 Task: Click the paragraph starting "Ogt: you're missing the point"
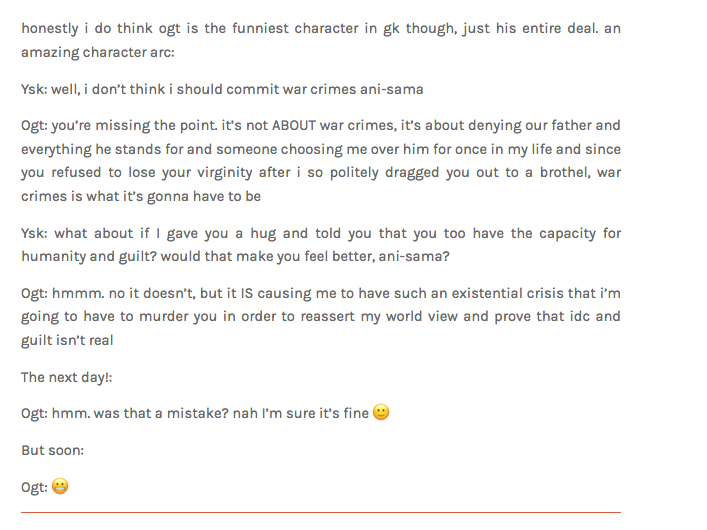tap(321, 161)
